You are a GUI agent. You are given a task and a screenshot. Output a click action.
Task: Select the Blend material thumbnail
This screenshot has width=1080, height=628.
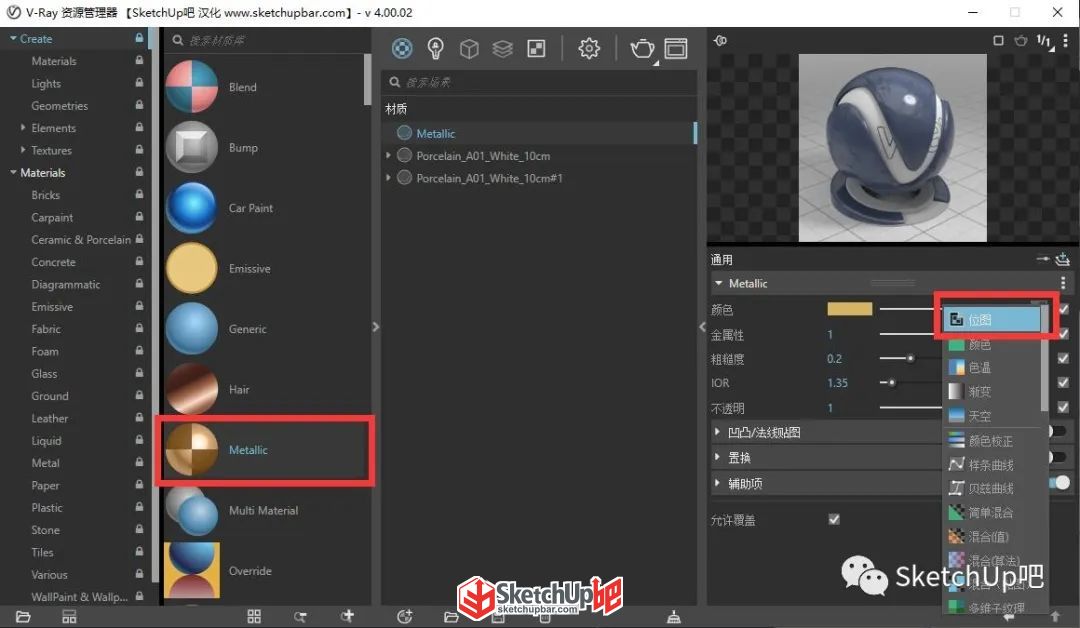(x=191, y=87)
